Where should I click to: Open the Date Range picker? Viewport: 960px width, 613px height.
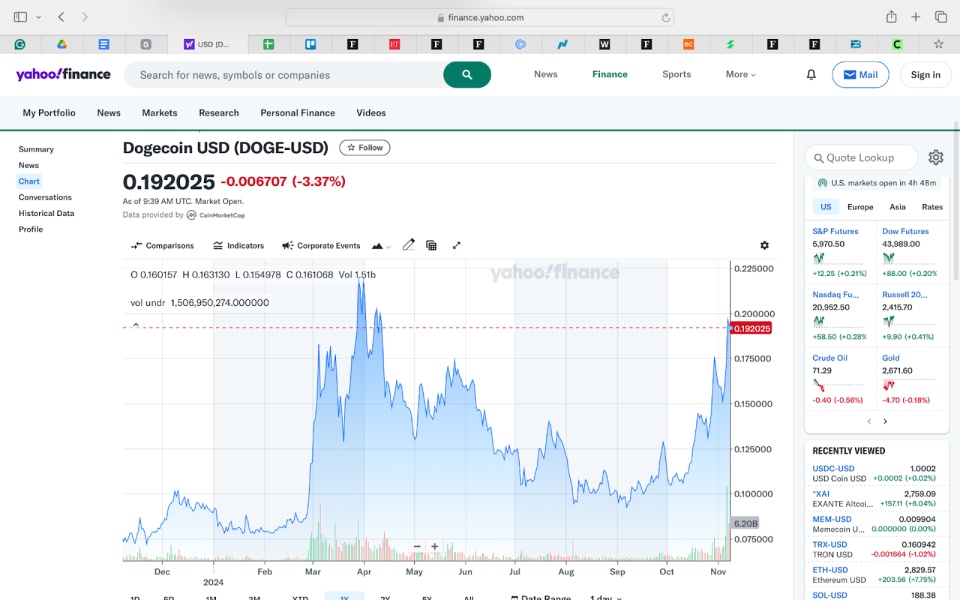541,598
